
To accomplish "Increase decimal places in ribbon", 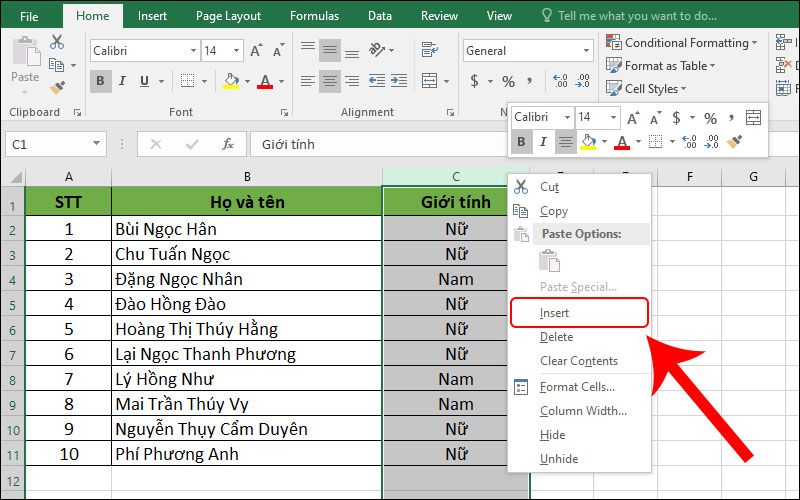I will tap(560, 81).
